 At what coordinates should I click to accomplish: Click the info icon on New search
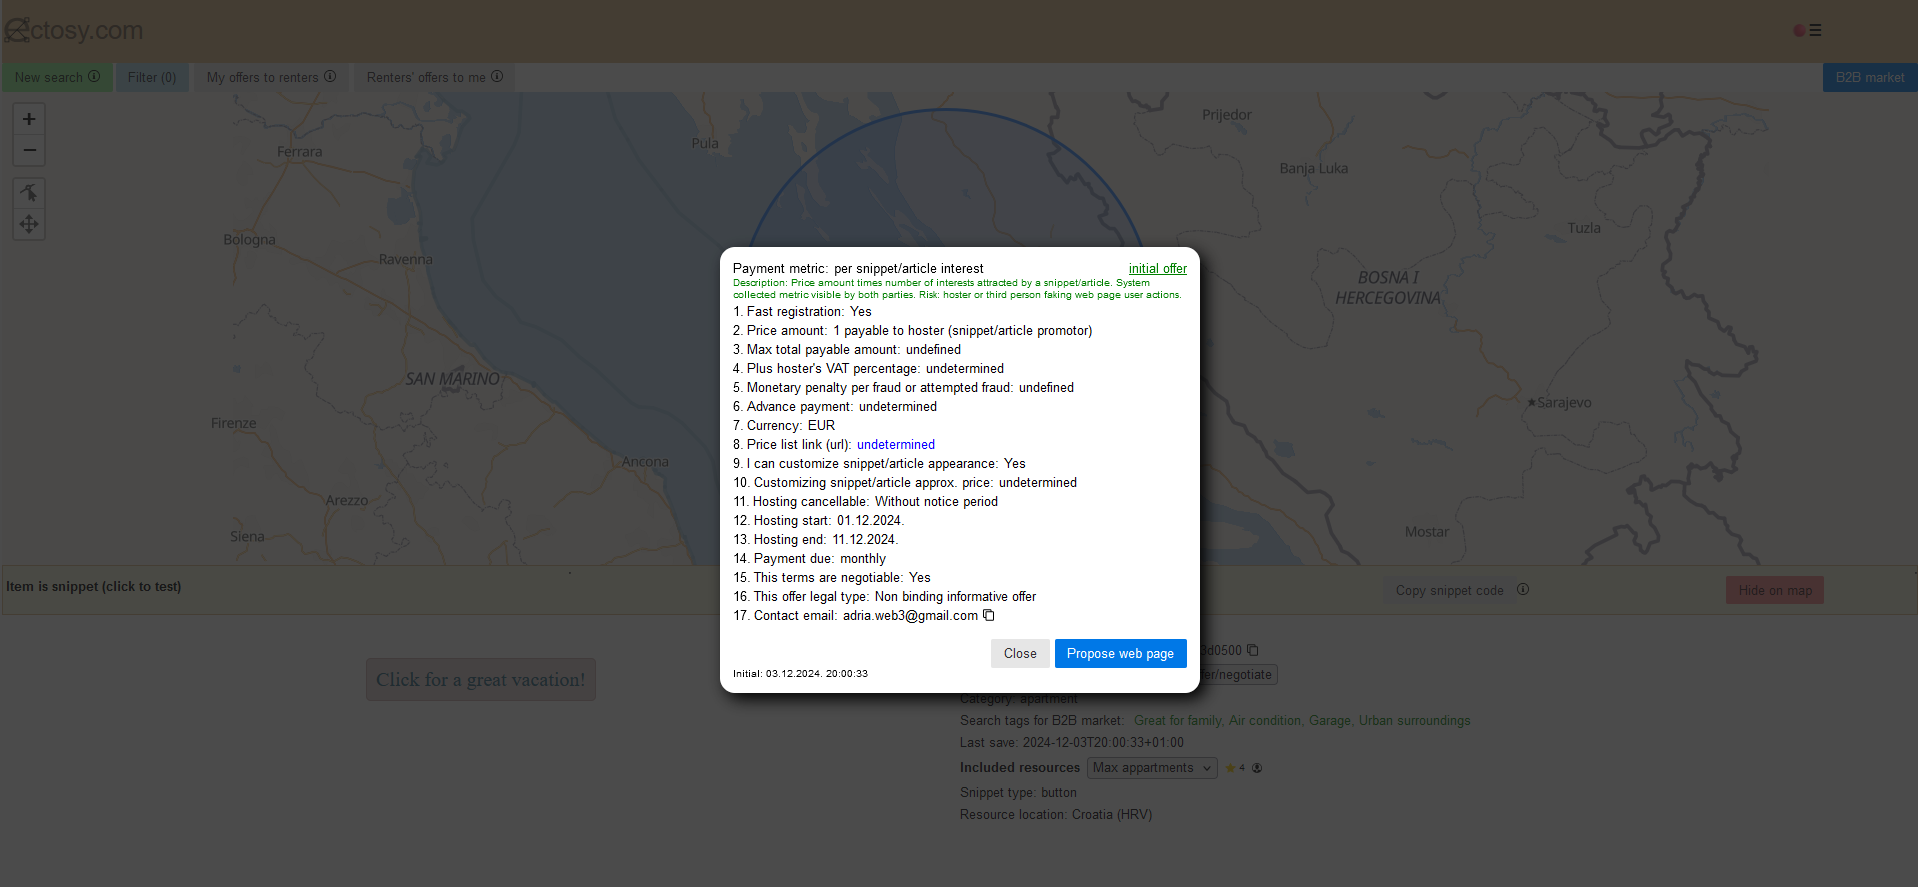(x=94, y=77)
